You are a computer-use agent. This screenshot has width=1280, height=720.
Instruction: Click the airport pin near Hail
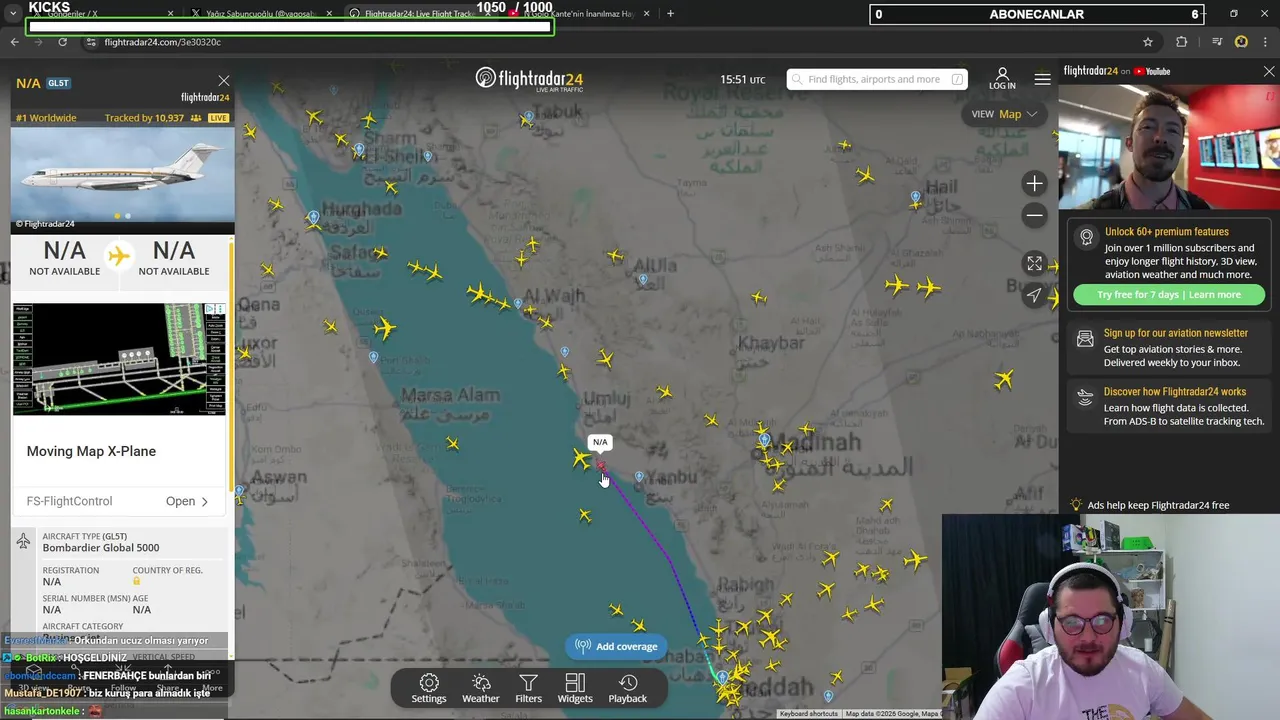pyautogui.click(x=915, y=197)
